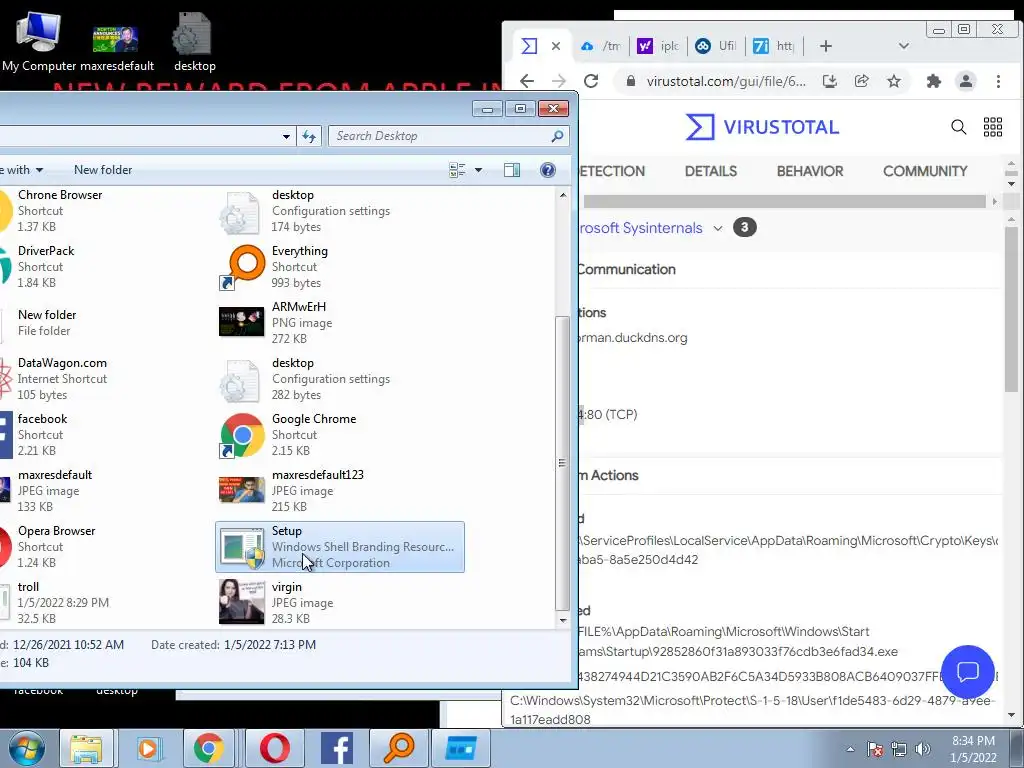Select Google Chrome shortcut file

[340, 434]
